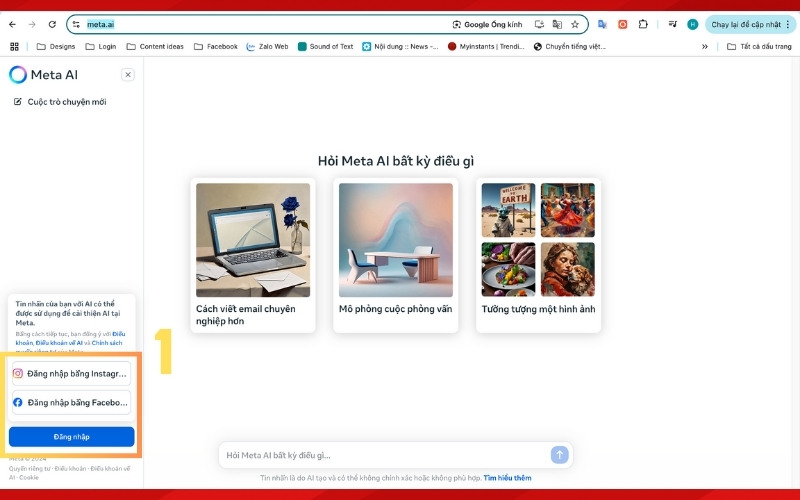Click the woman with dog image
800x500 pixels.
point(567,269)
